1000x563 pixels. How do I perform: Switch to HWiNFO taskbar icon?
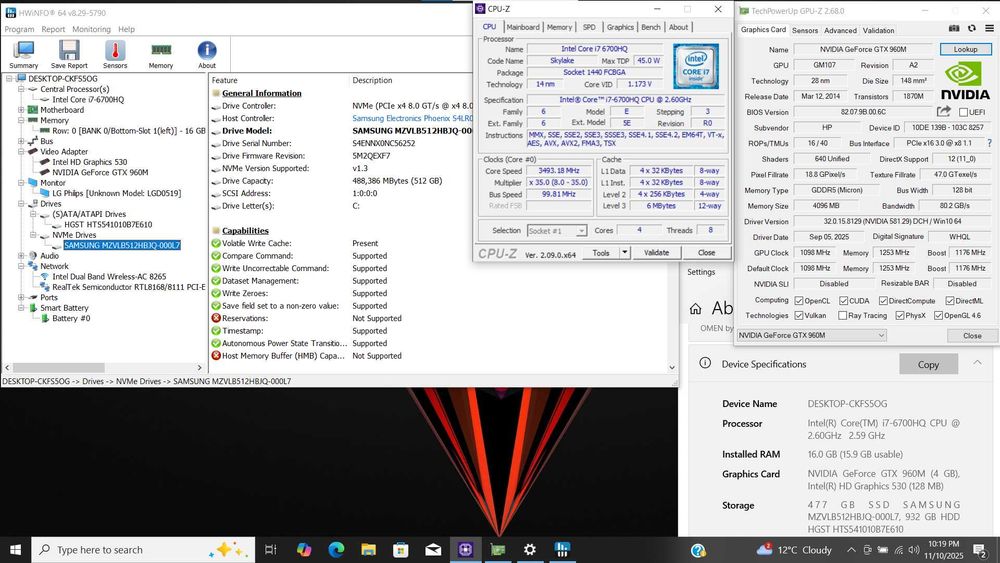562,550
